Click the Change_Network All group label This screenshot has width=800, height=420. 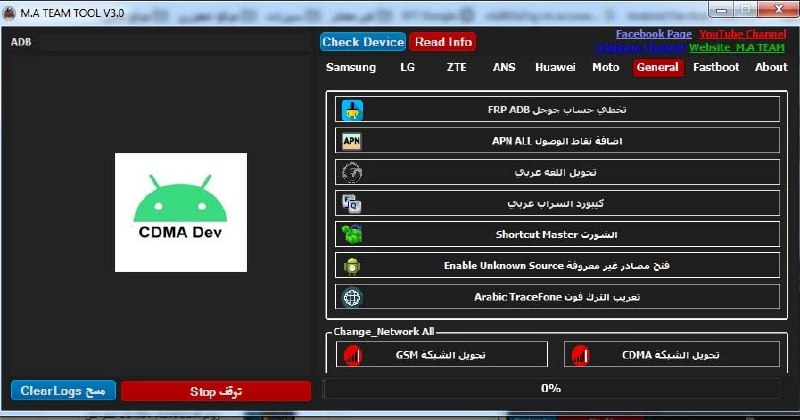384,332
